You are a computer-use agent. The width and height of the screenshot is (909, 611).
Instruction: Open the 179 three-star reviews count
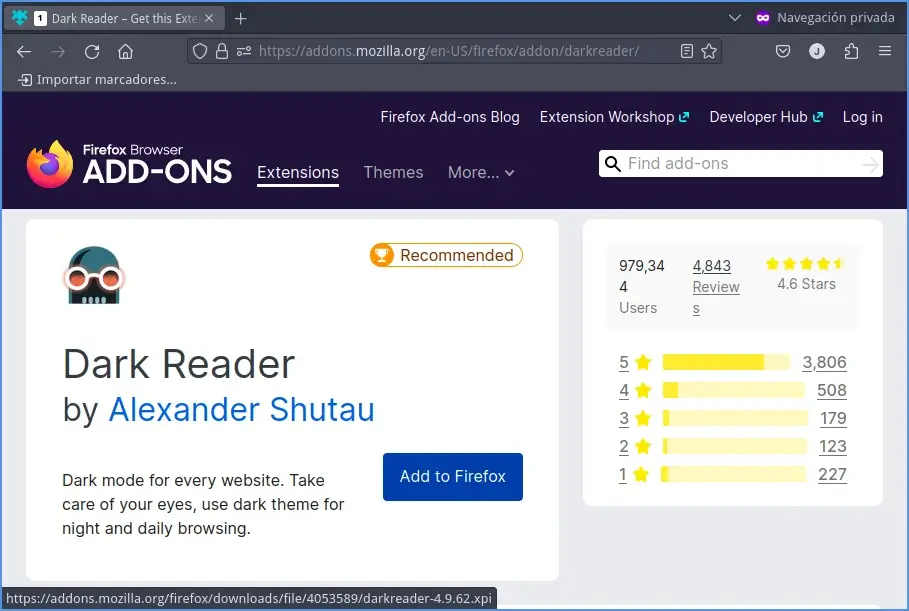[x=833, y=418]
